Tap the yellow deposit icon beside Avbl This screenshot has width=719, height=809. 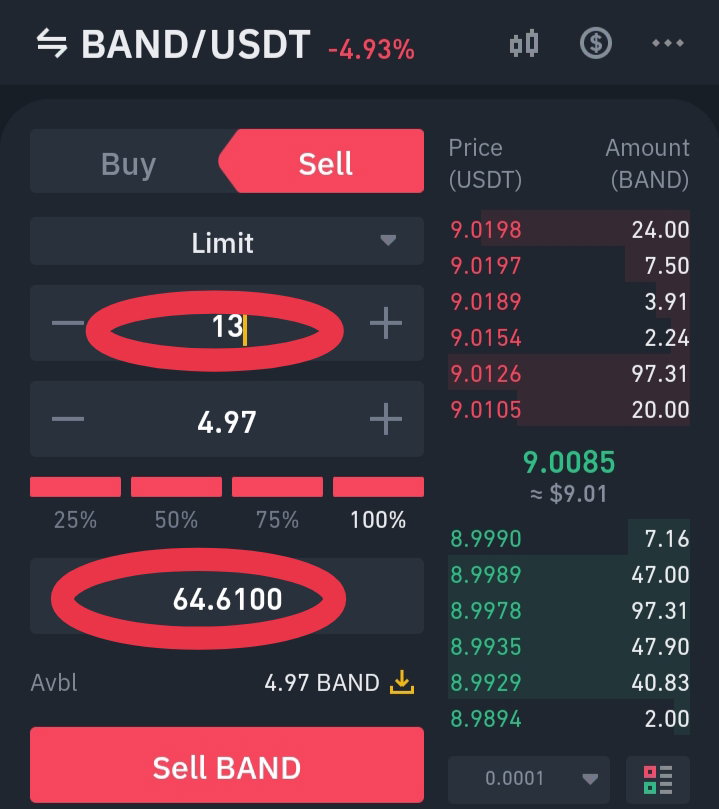pos(402,682)
